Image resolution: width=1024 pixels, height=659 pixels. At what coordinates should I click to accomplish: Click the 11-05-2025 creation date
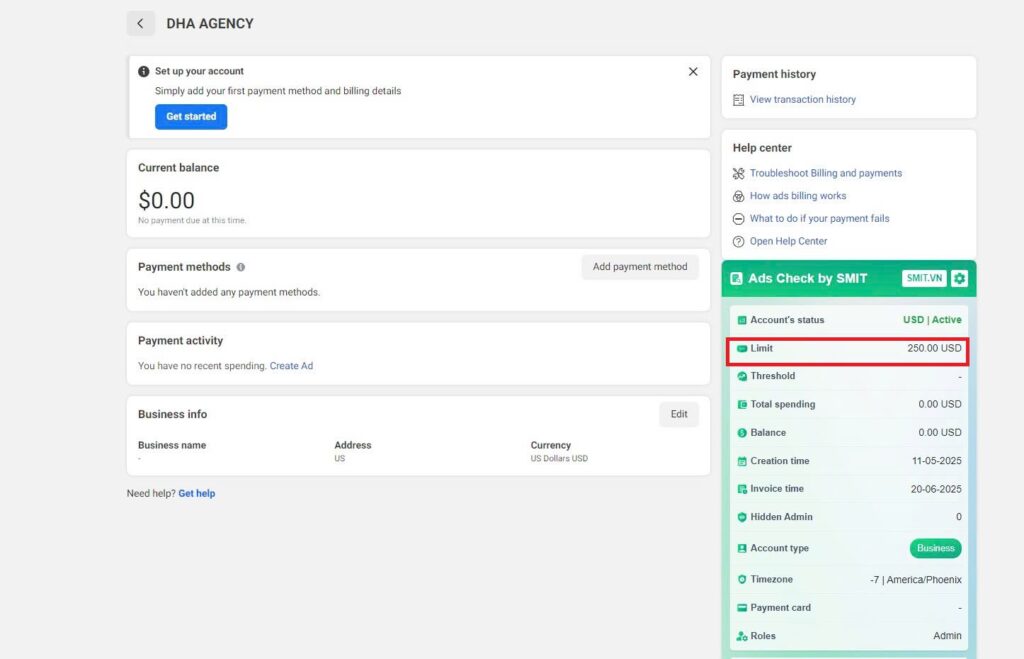point(936,460)
